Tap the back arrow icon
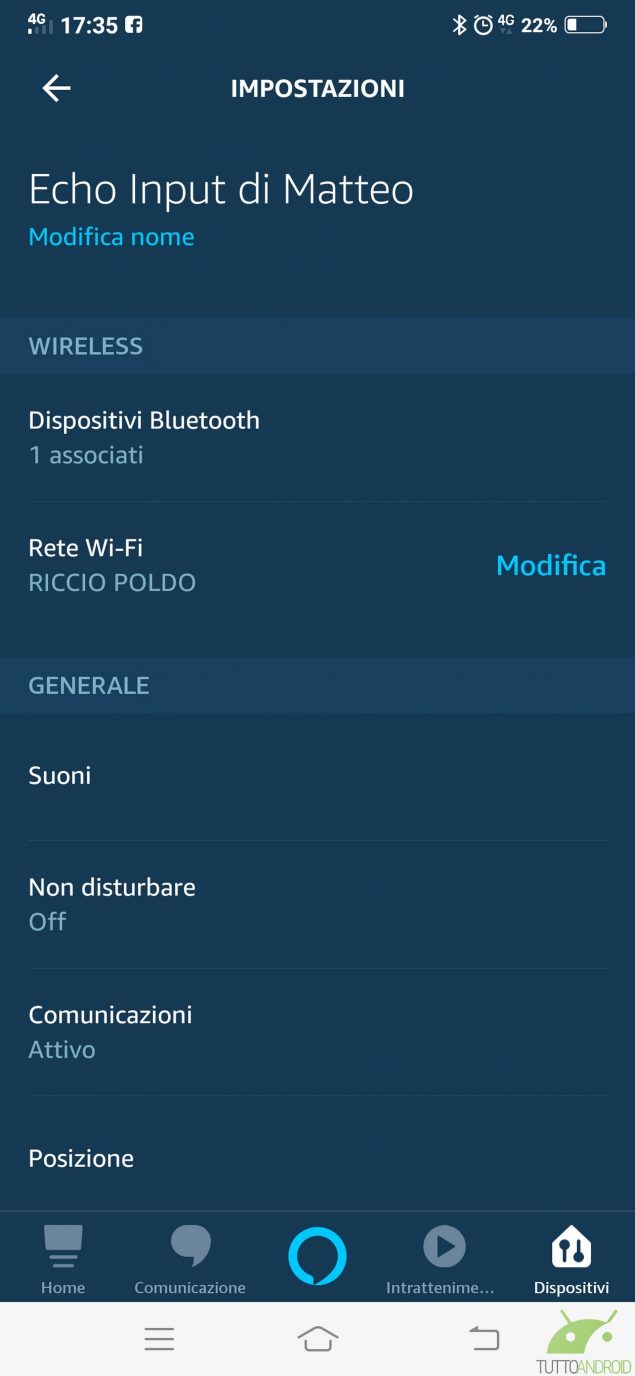 (x=56, y=88)
